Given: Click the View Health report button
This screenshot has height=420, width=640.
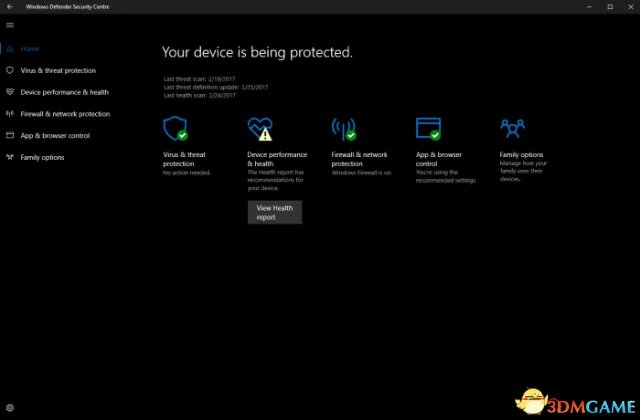Looking at the screenshot, I should (x=275, y=212).
